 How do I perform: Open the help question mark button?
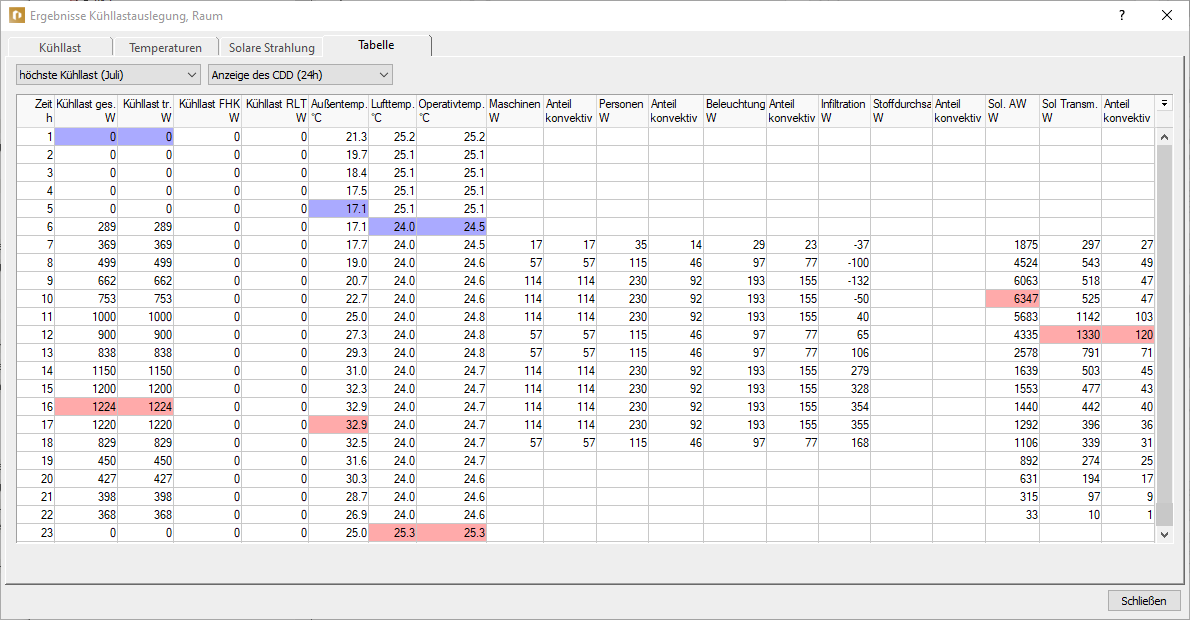coord(1122,15)
